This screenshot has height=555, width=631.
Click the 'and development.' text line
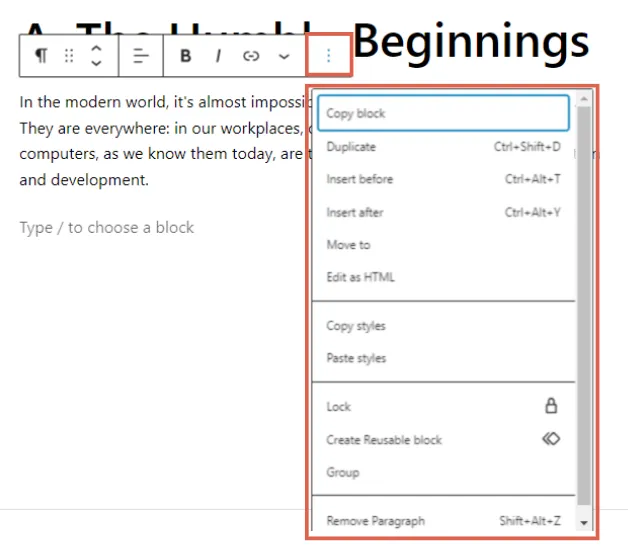click(84, 180)
